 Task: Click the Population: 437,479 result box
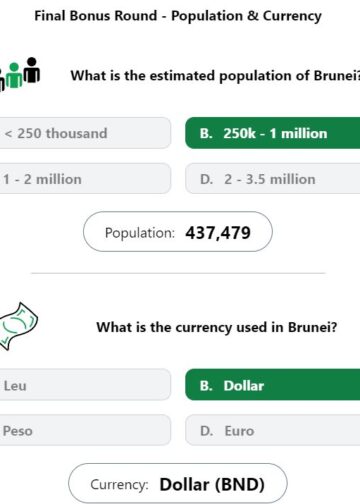click(x=178, y=232)
